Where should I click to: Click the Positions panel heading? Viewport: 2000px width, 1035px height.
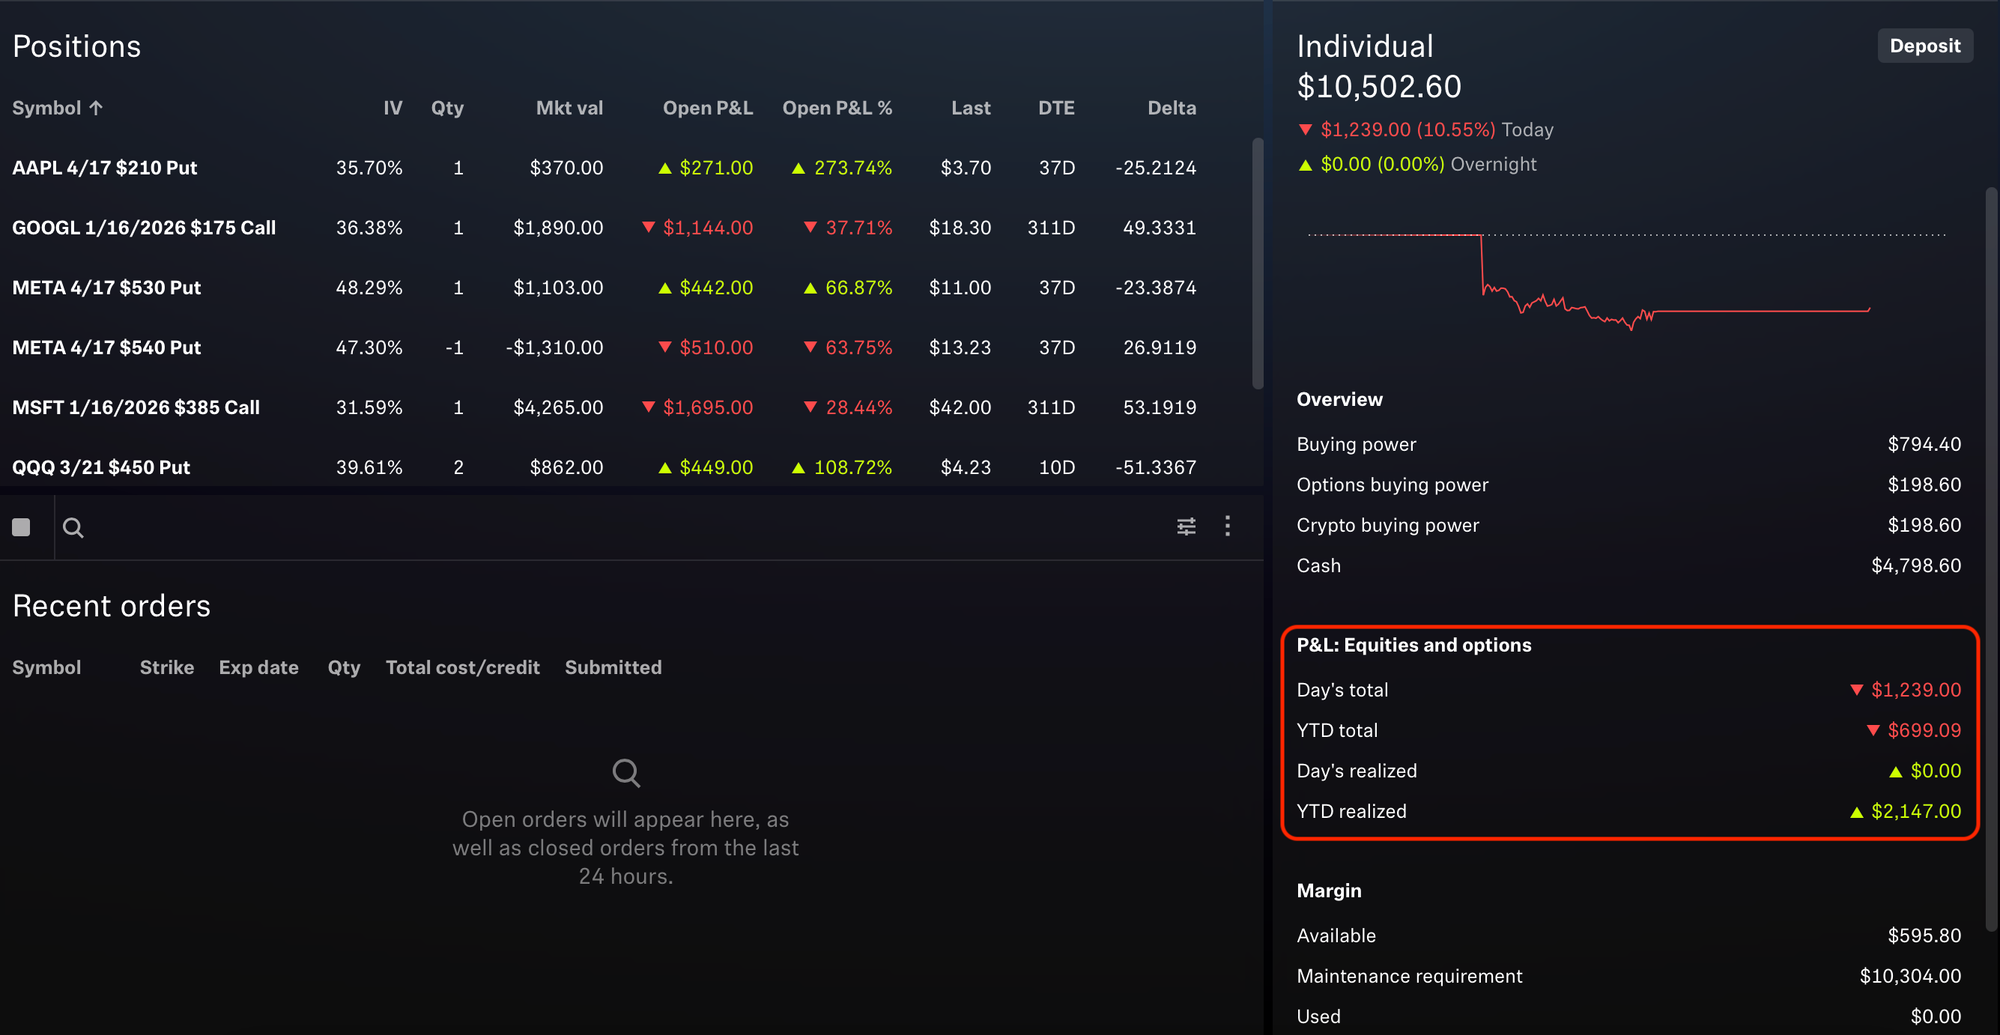(x=77, y=46)
